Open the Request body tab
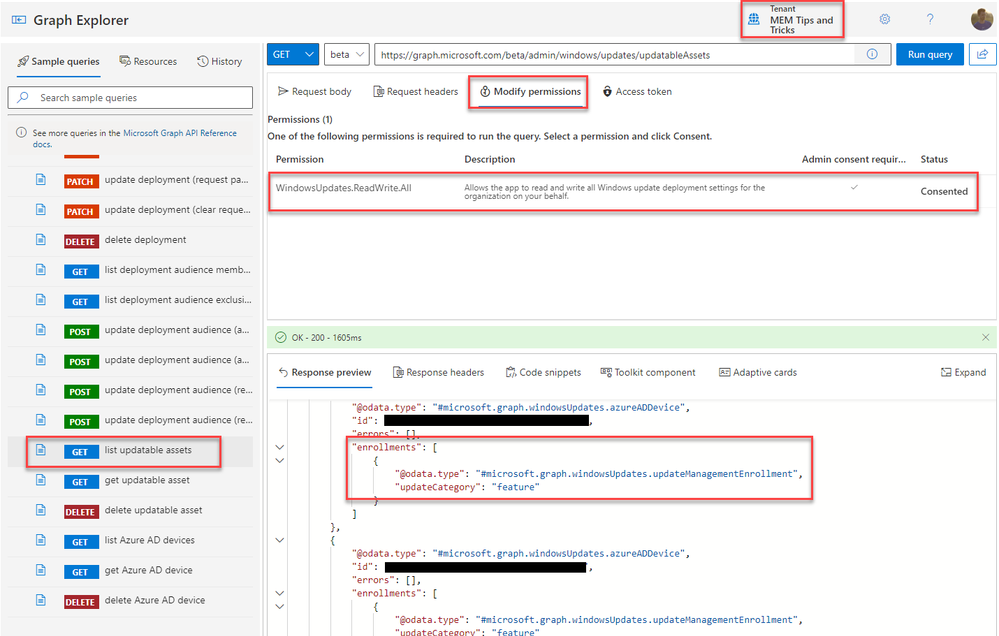The image size is (999, 636). (315, 92)
